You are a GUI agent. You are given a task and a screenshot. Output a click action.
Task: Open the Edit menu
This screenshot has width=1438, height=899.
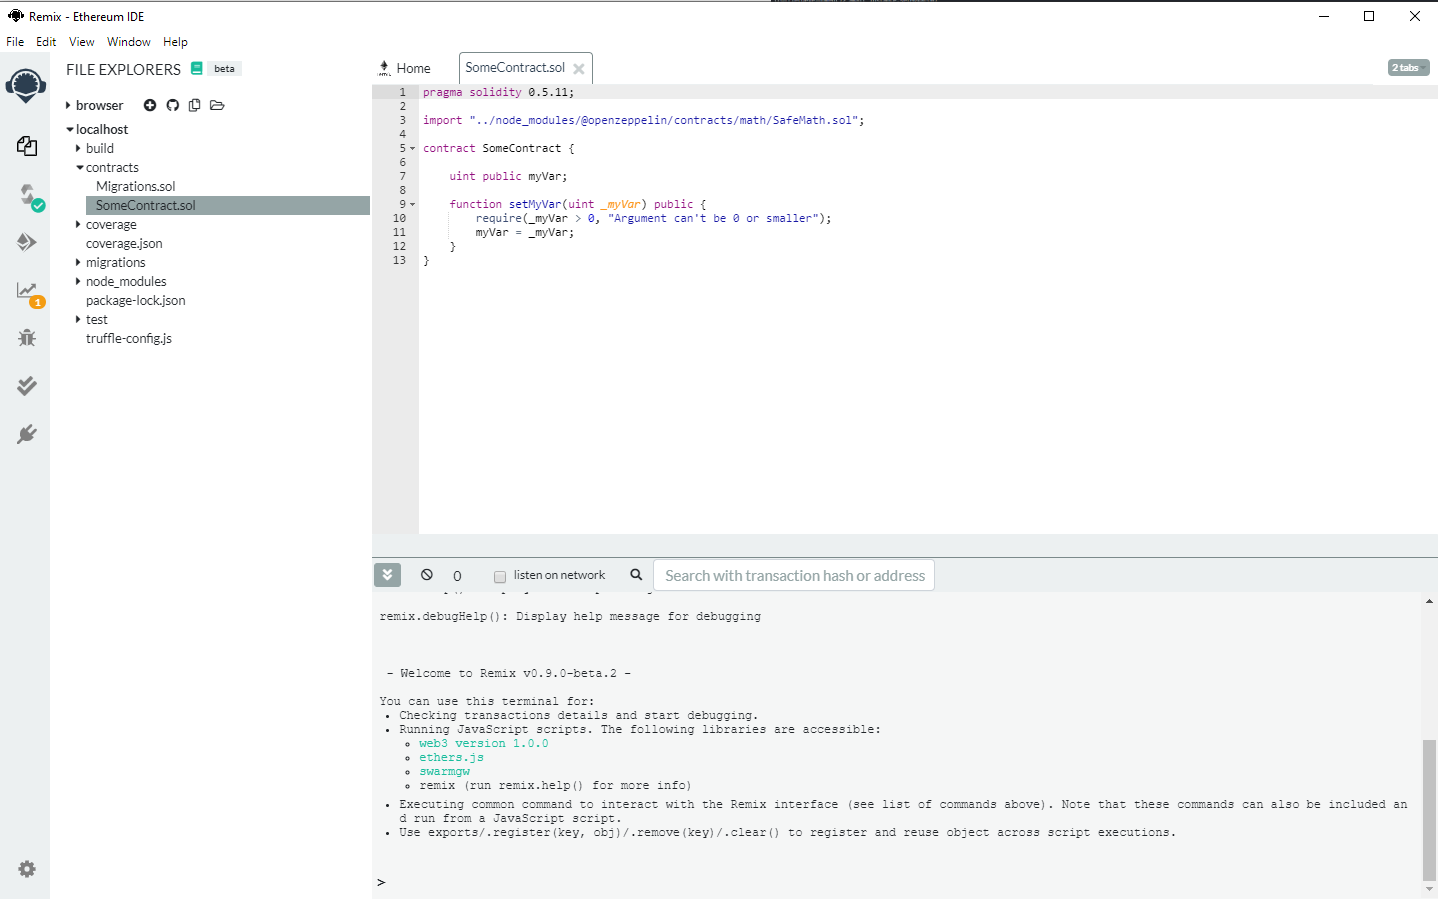pyautogui.click(x=46, y=42)
